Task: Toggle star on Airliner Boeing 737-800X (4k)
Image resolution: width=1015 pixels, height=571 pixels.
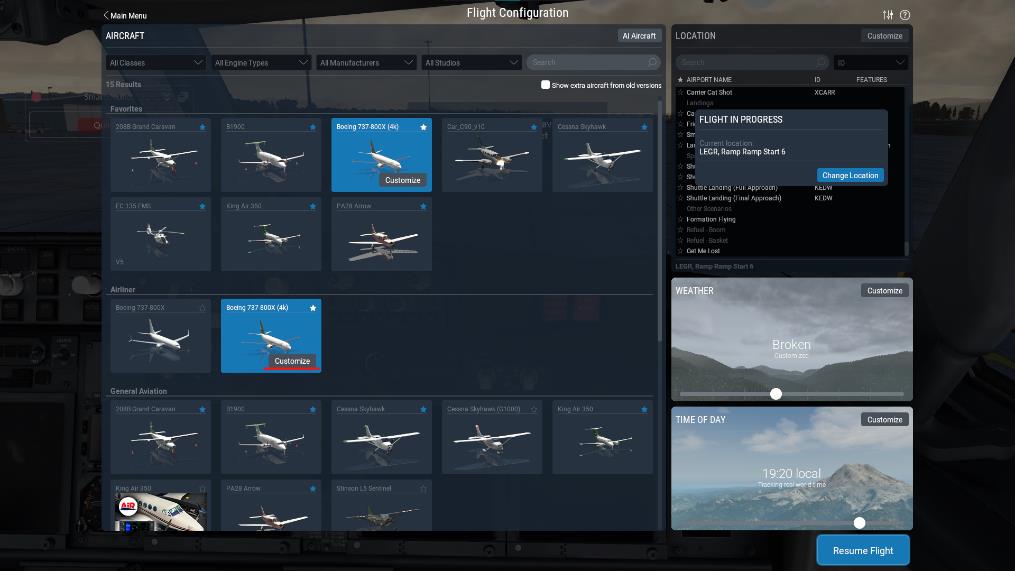Action: pyautogui.click(x=313, y=308)
